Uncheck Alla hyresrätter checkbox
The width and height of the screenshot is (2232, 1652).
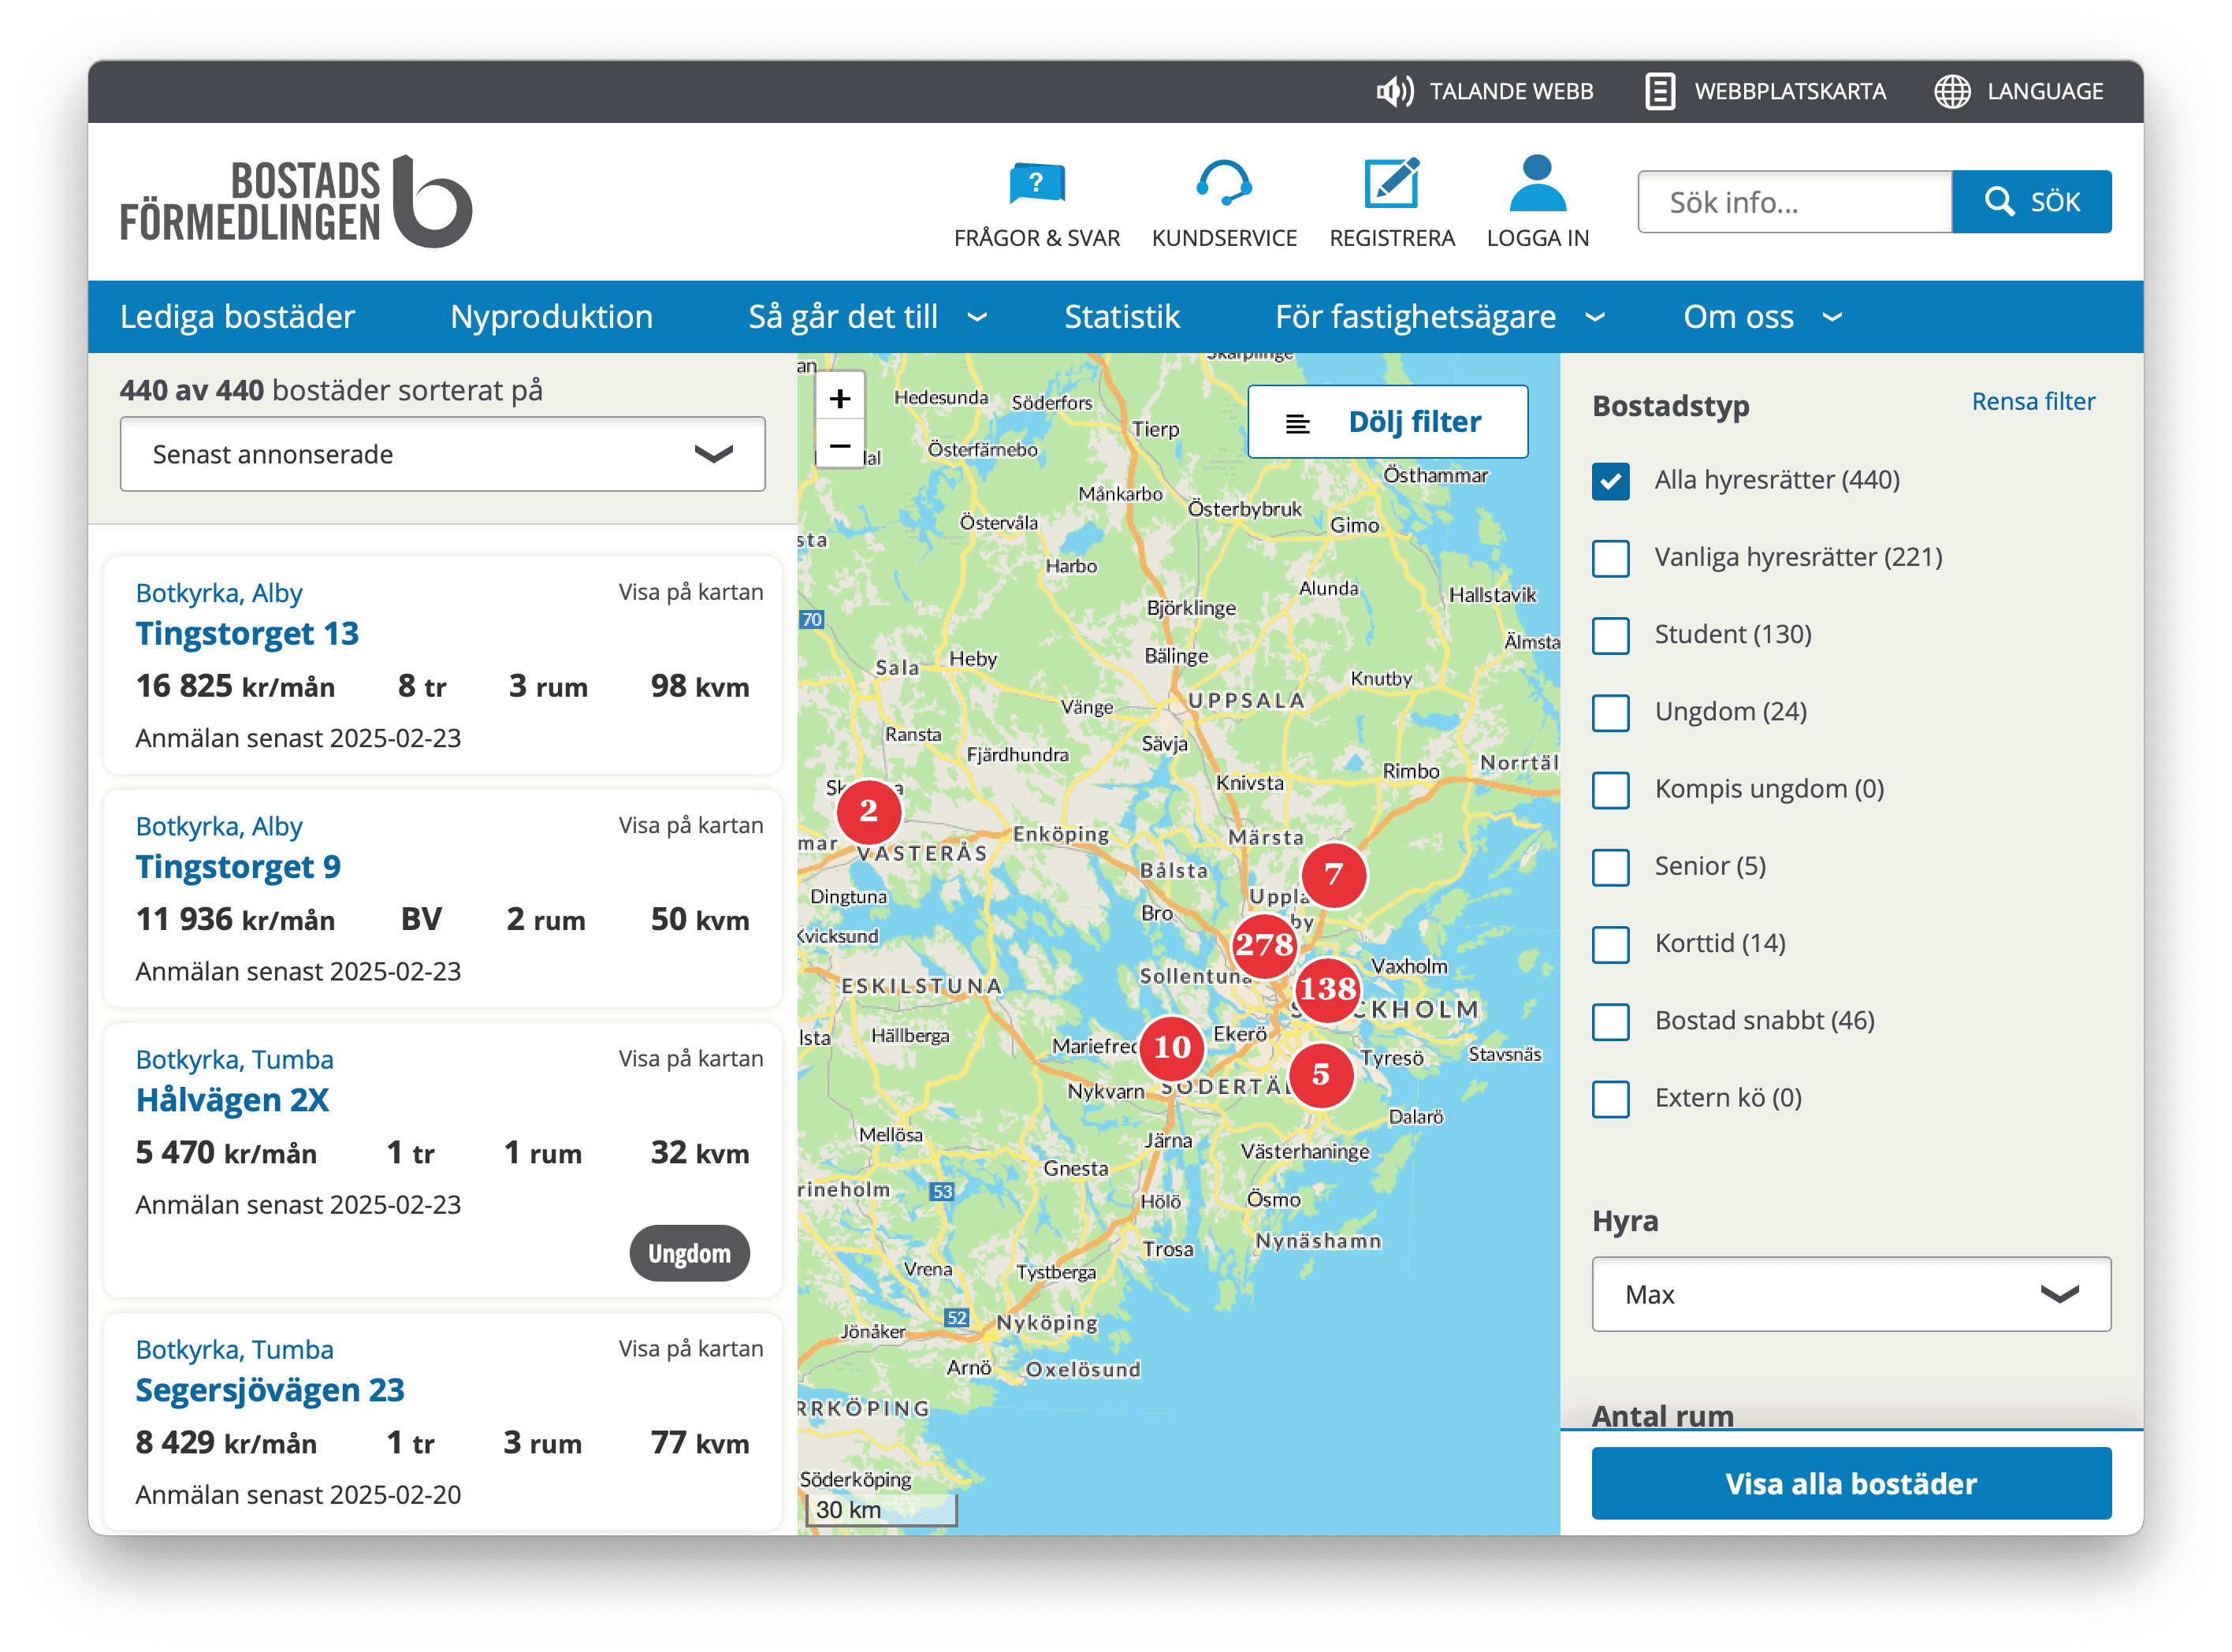coord(1610,481)
